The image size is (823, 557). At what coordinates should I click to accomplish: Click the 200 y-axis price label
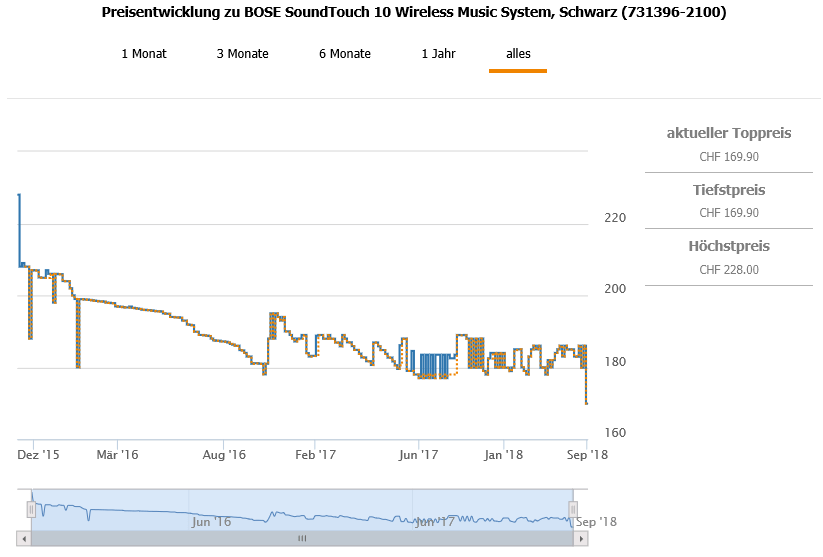click(615, 289)
